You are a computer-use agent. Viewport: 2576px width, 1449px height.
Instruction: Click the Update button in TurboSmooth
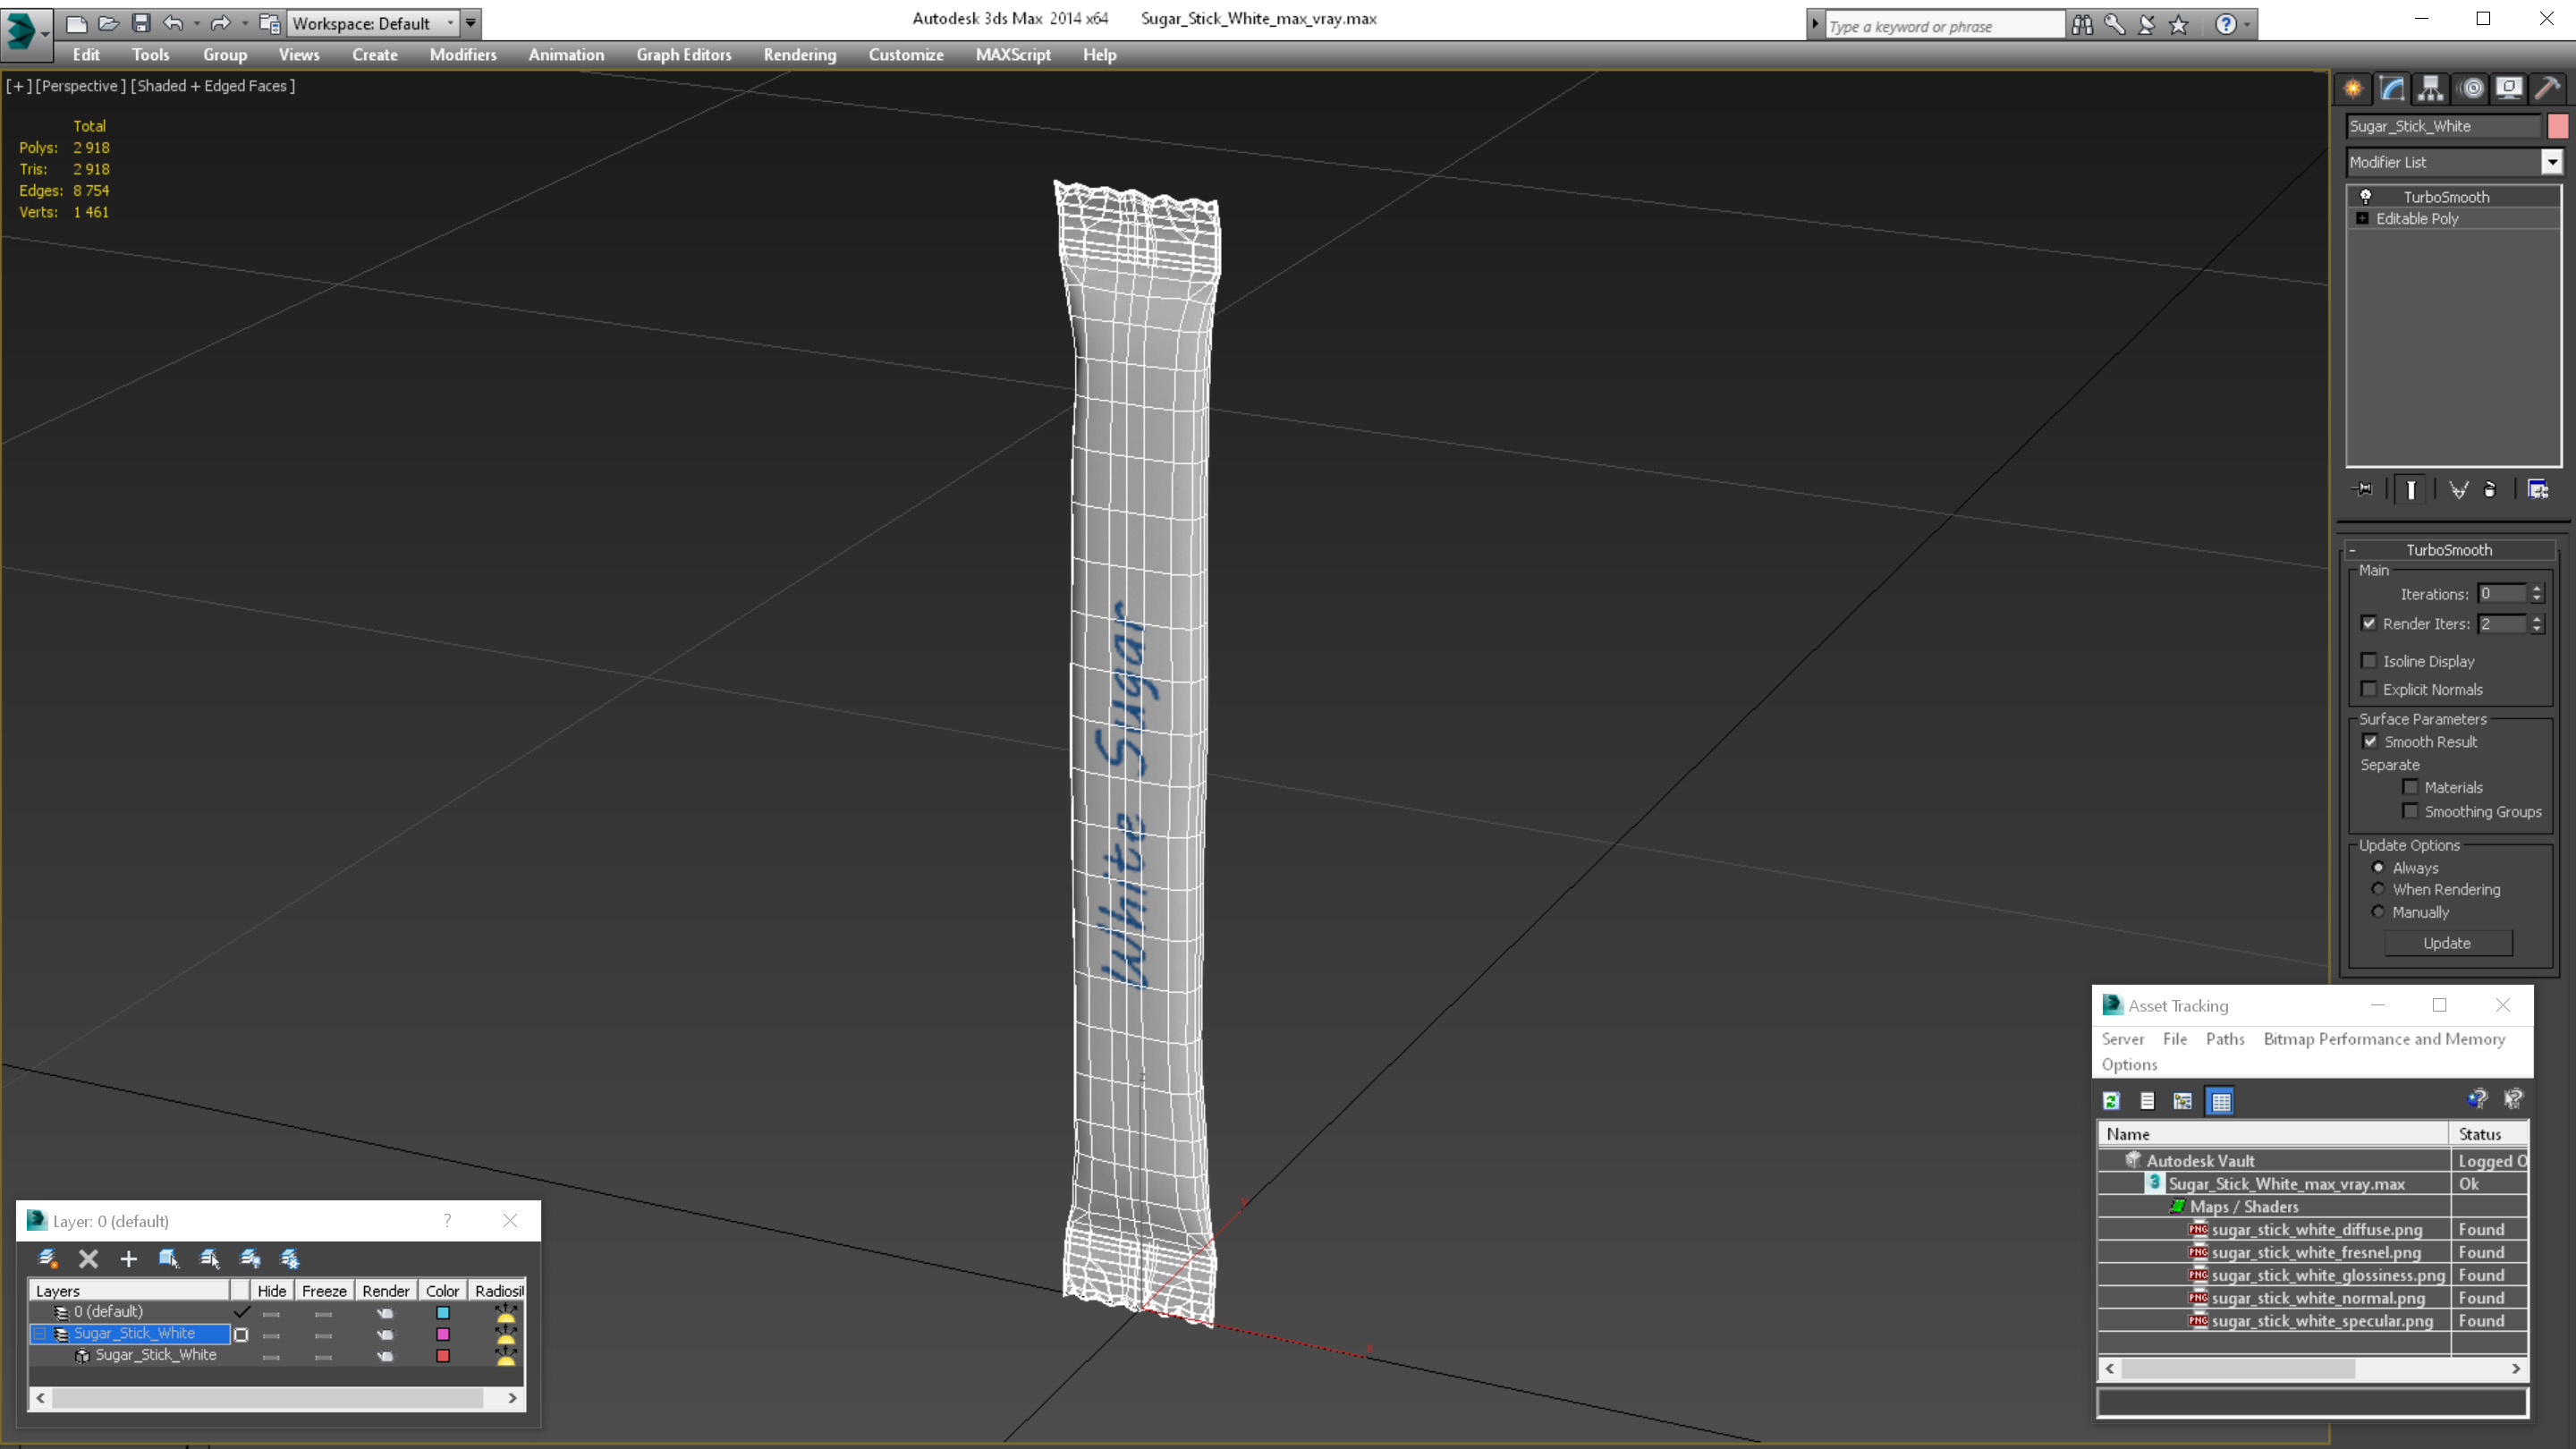[2447, 943]
